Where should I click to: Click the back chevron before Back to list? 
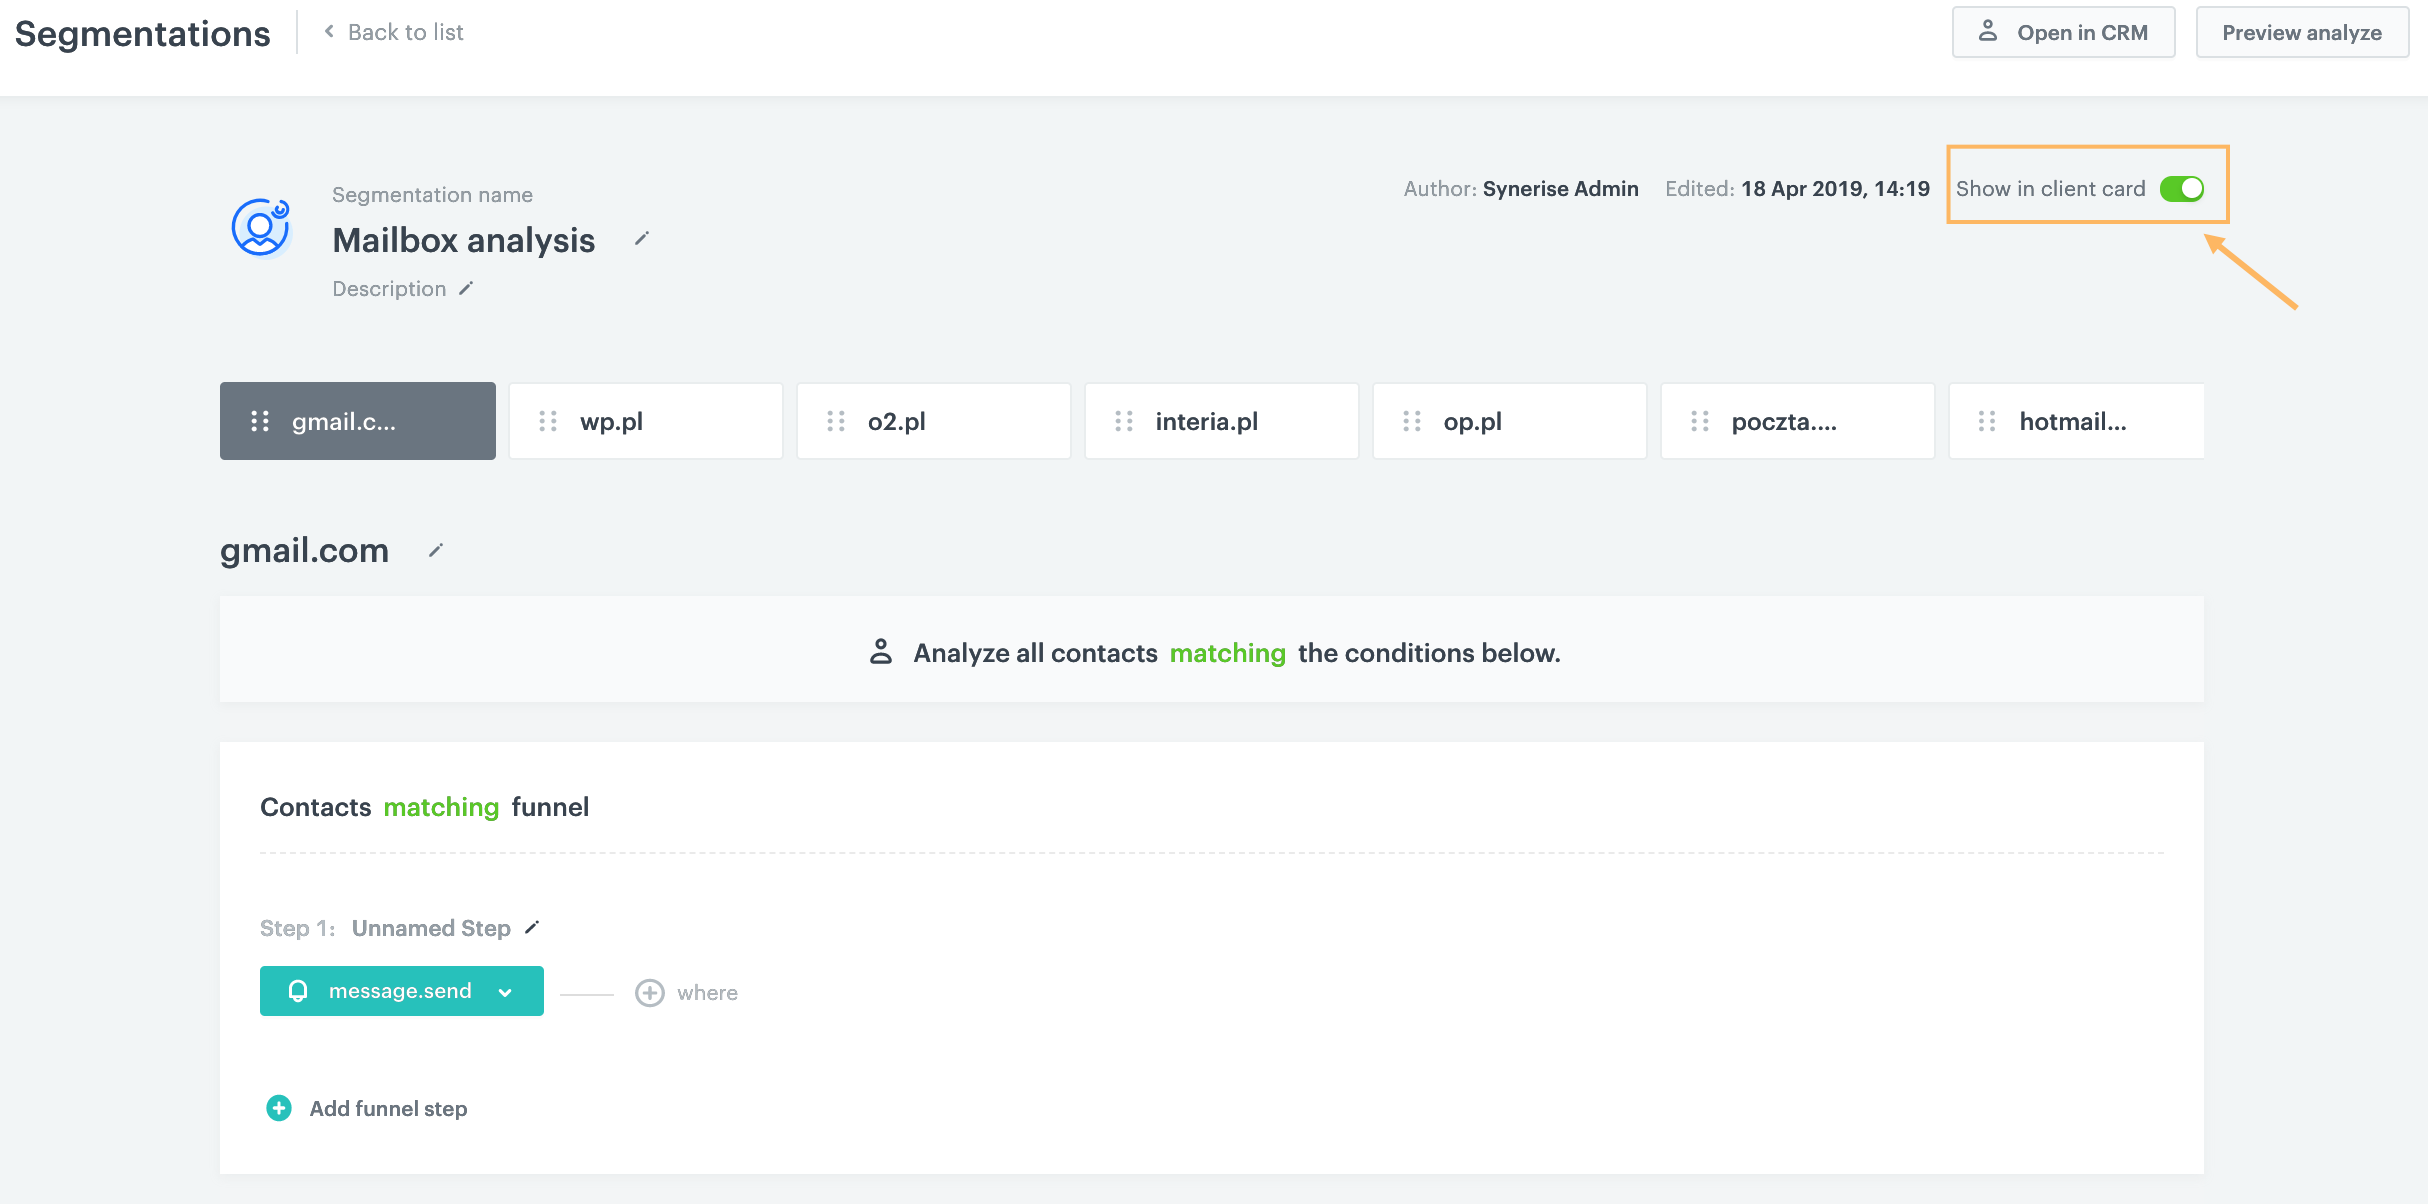click(328, 31)
